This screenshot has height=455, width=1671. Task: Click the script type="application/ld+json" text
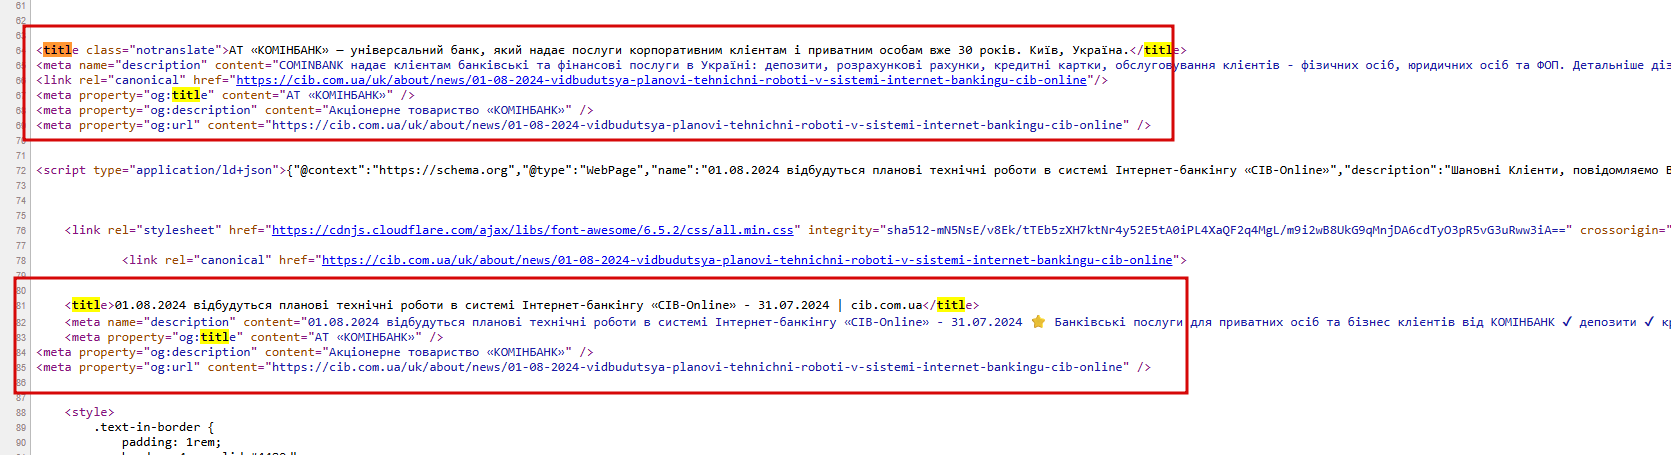(162, 170)
